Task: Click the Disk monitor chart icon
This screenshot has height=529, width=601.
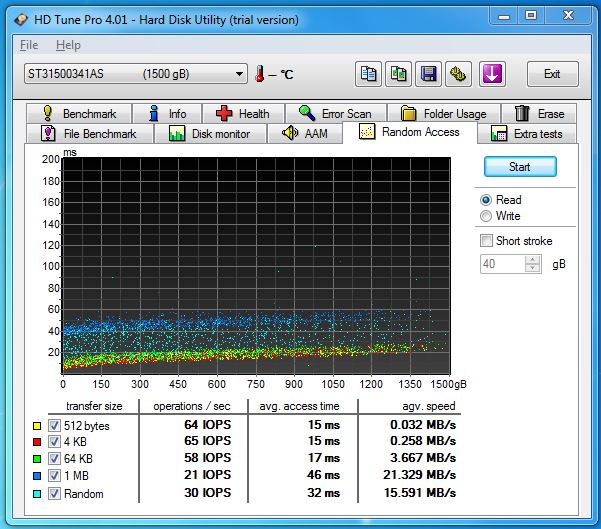Action: pyautogui.click(x=177, y=133)
